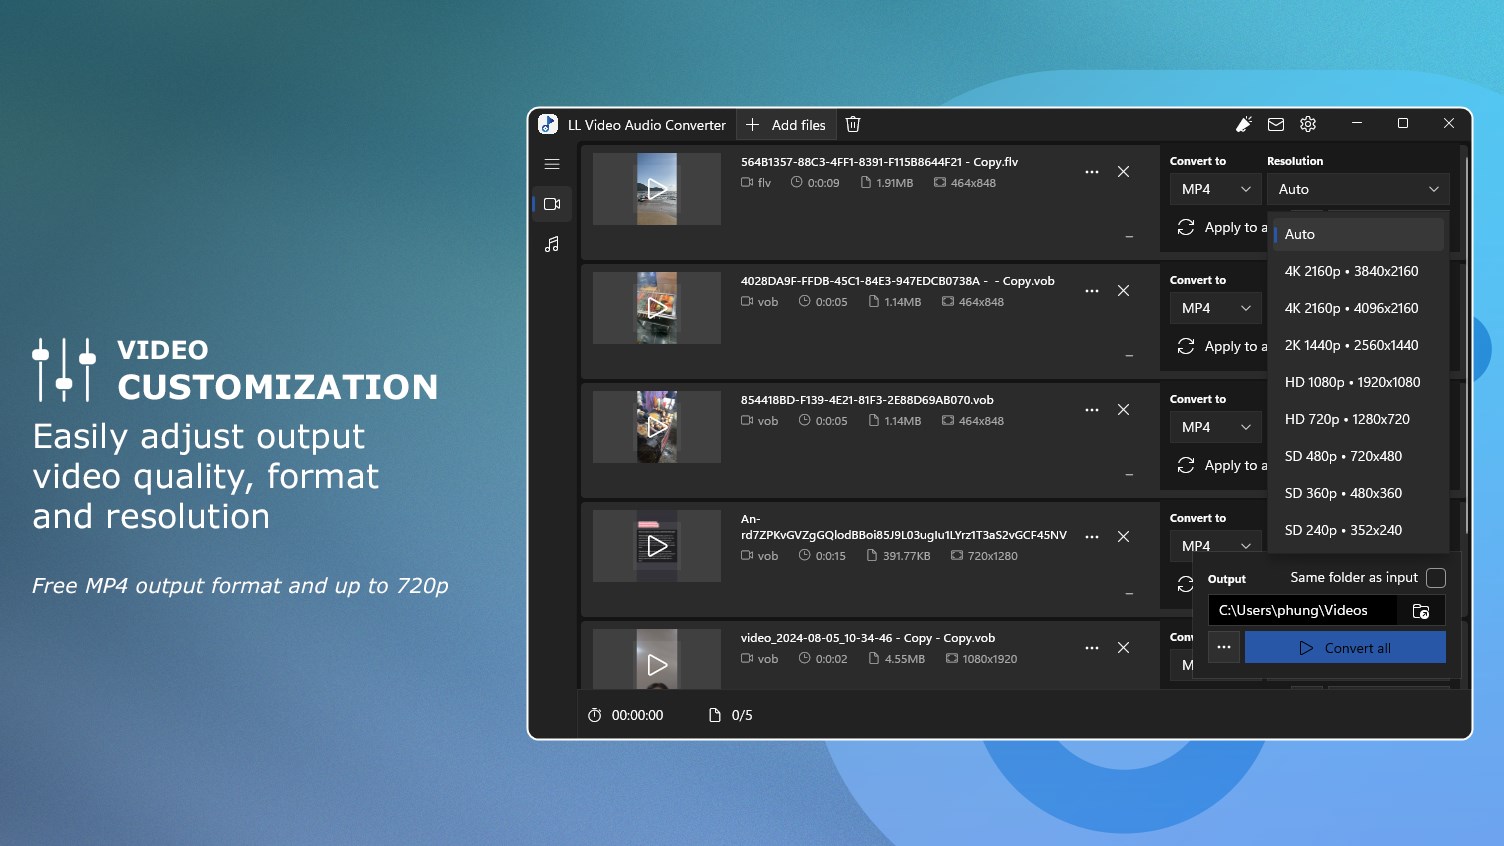Browse for output folder icon
The height and width of the screenshot is (846, 1504).
pyautogui.click(x=1421, y=610)
